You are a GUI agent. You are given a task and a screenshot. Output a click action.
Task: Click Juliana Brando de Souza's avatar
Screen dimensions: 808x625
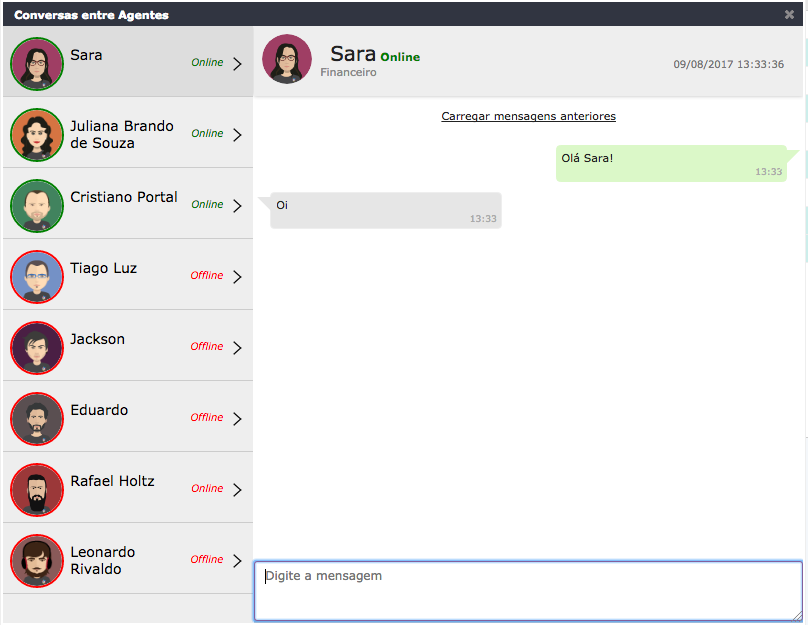coord(37,134)
